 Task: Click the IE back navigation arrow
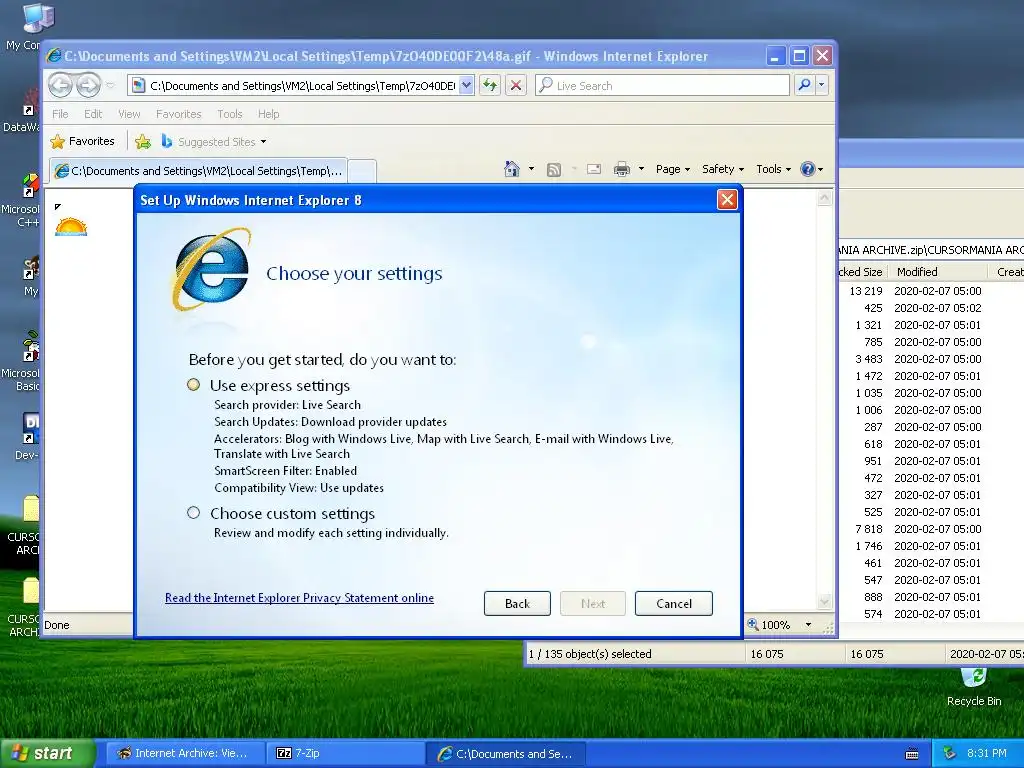point(60,85)
